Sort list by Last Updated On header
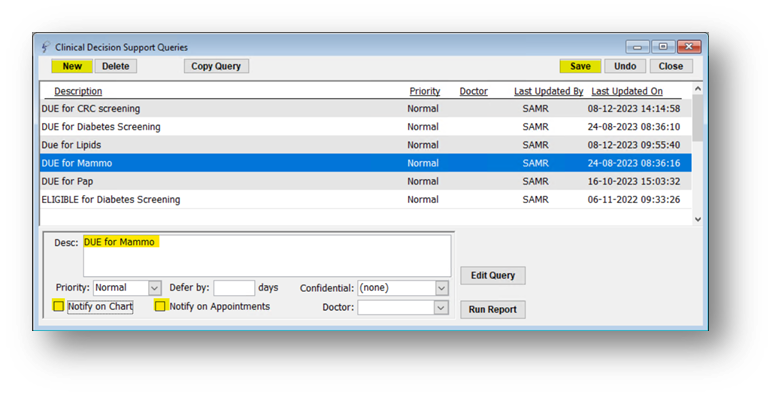Screen dimensions: 774x396 point(627,91)
